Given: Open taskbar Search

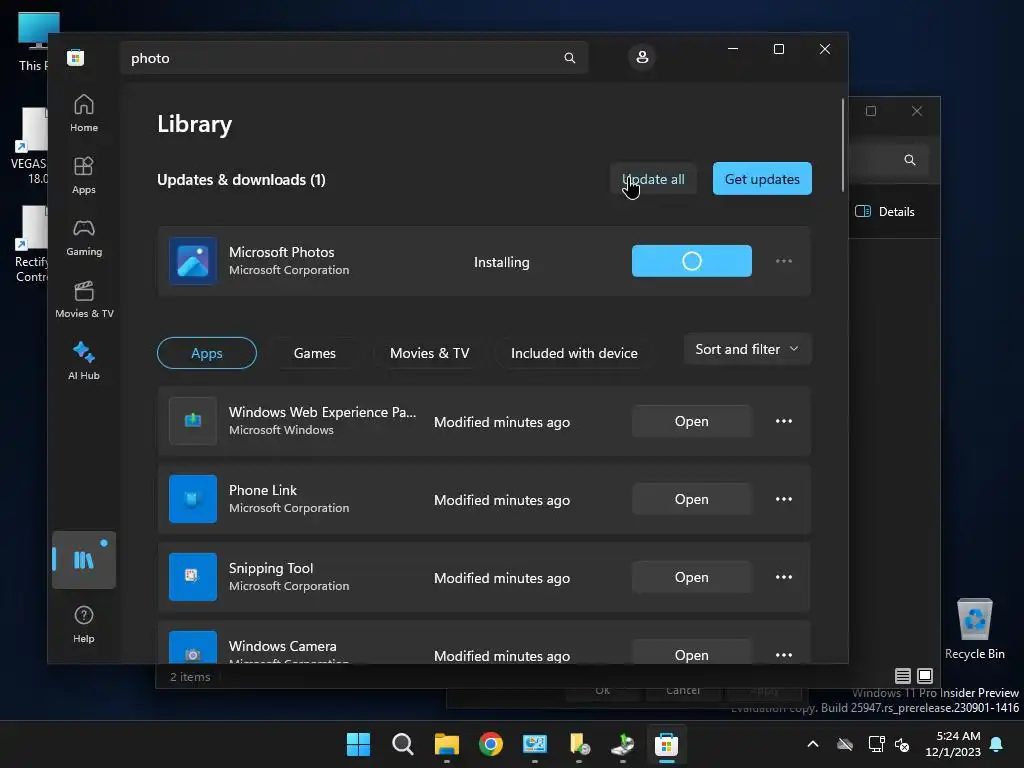Looking at the screenshot, I should [x=402, y=744].
